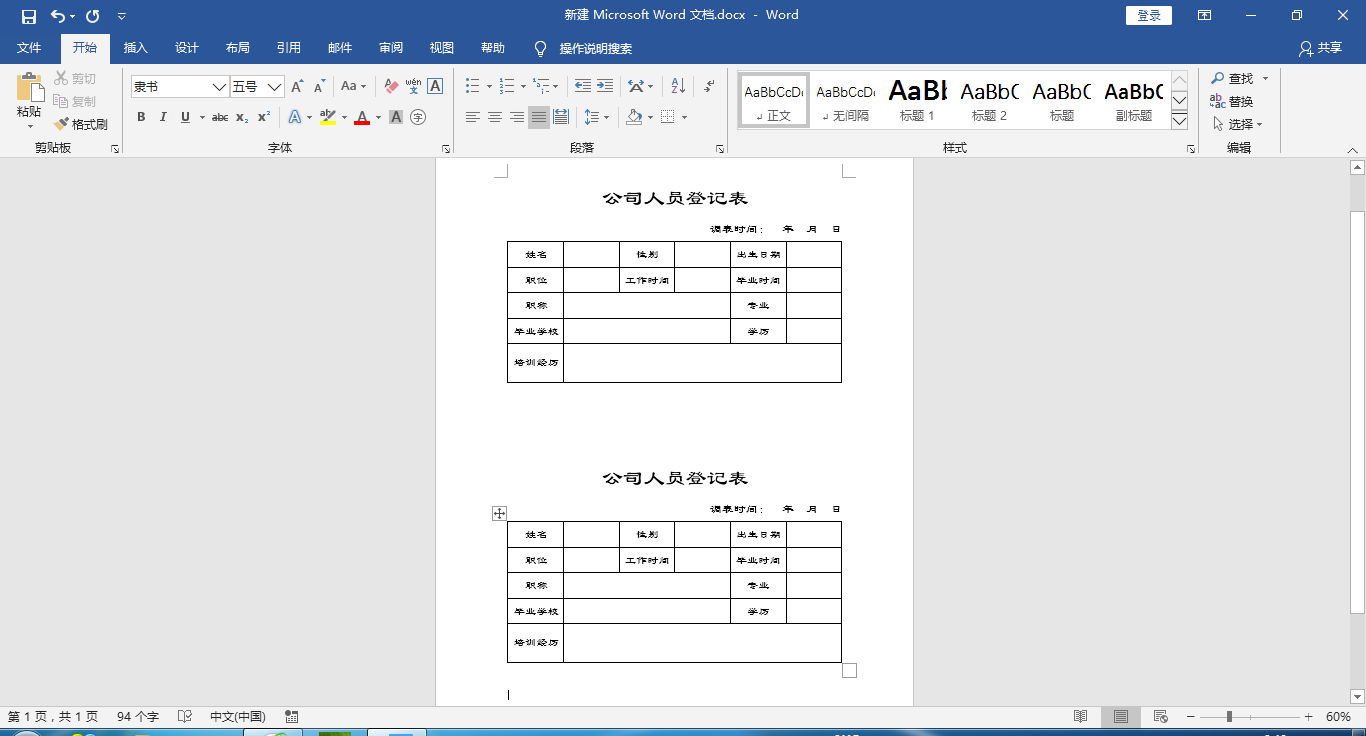Switch to the Review (审阅) tab
The image size is (1366, 736).
(x=391, y=48)
